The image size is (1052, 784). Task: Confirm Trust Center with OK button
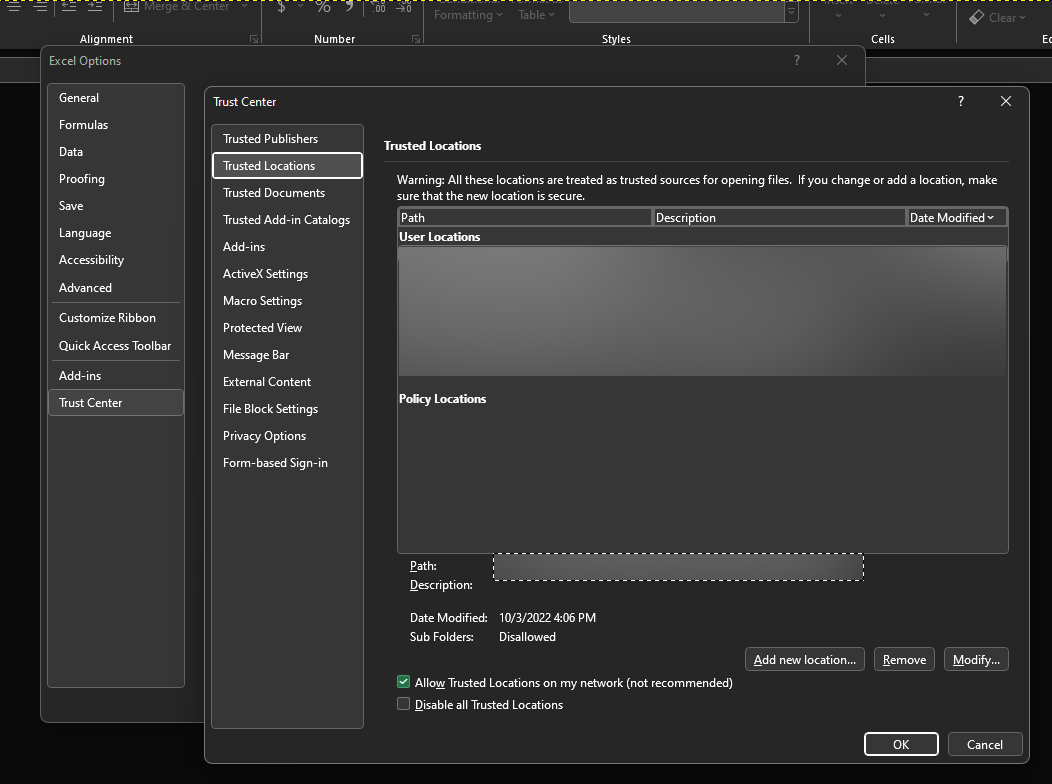pos(900,744)
